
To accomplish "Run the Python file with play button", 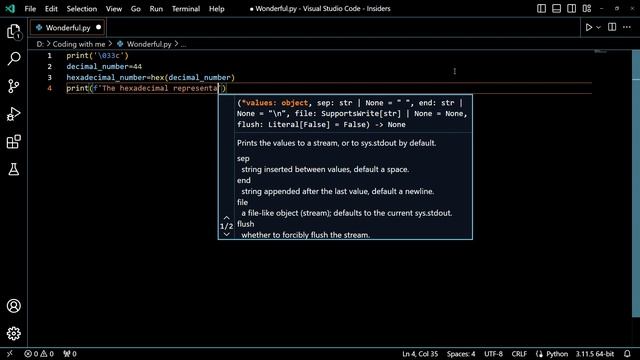I will point(589,27).
